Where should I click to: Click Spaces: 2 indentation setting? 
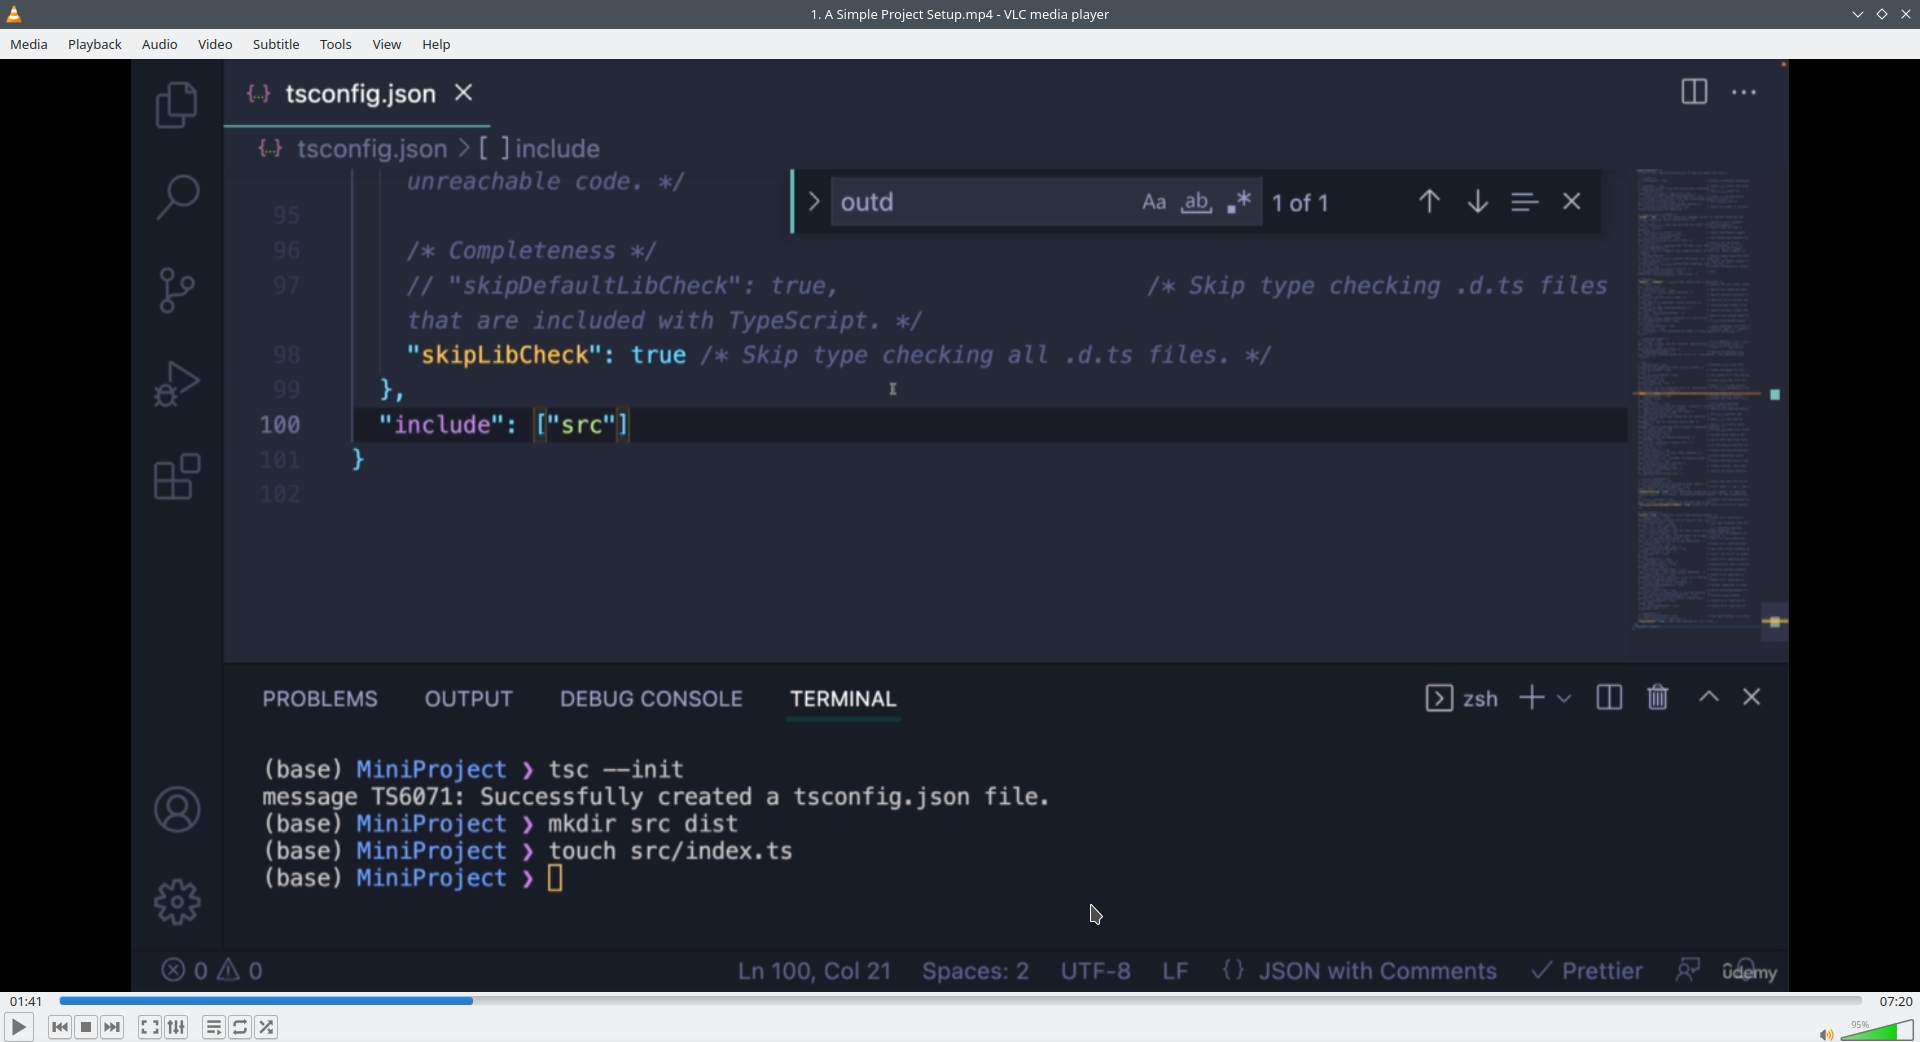tap(975, 971)
